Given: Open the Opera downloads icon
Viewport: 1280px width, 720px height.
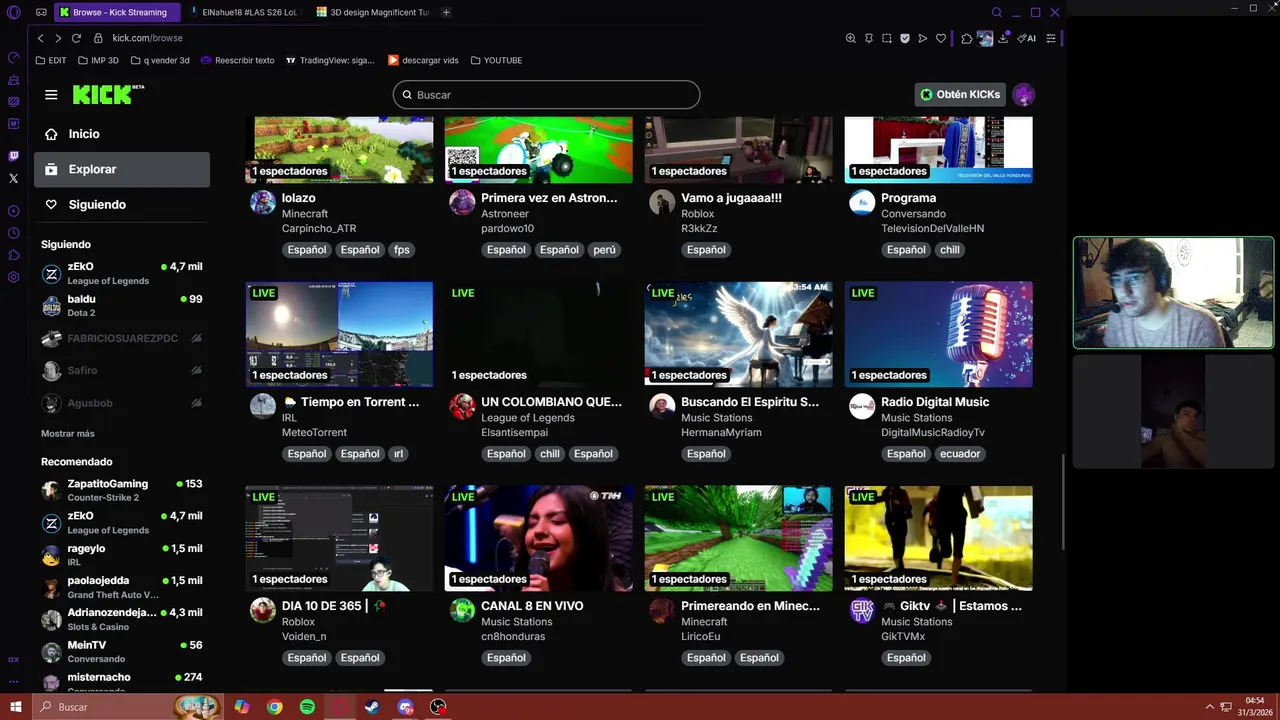Looking at the screenshot, I should (1003, 38).
